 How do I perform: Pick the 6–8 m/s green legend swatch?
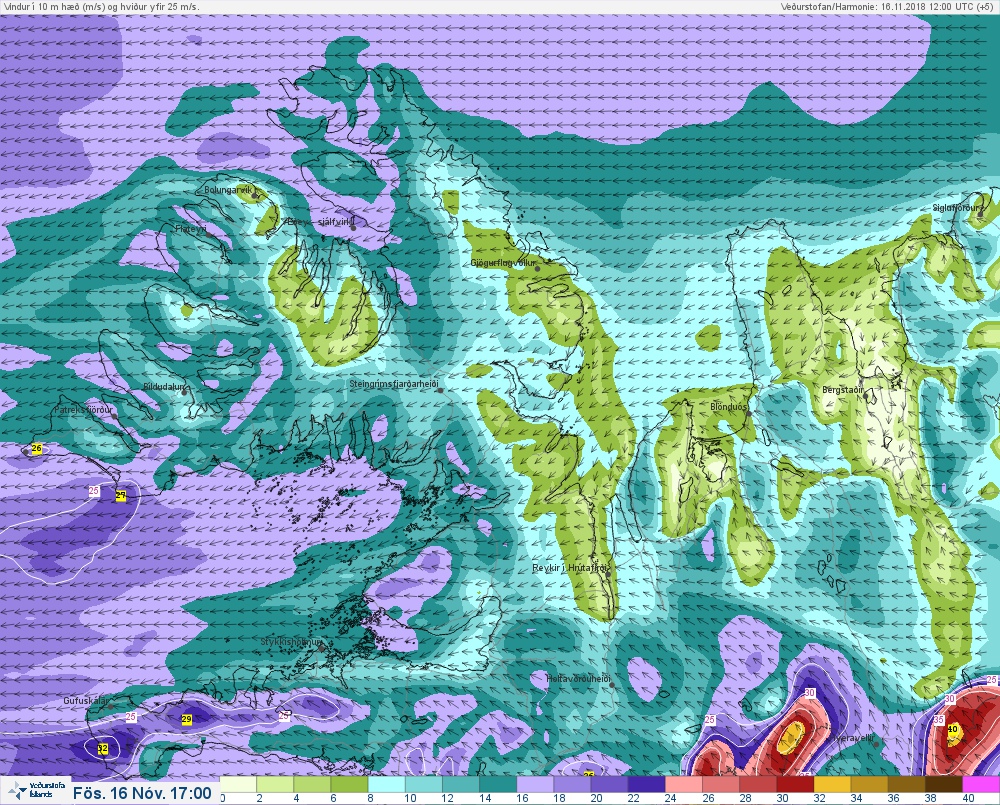tap(350, 784)
